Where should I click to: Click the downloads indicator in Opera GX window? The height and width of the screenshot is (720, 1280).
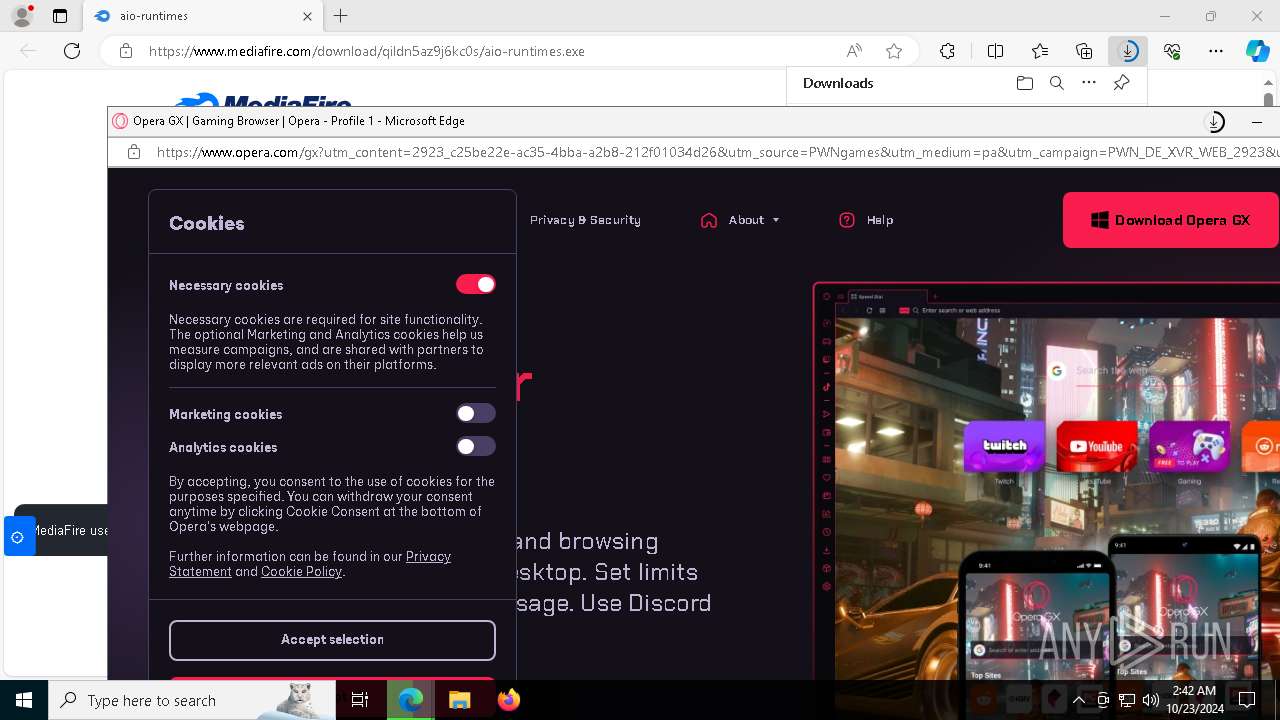(x=1214, y=121)
